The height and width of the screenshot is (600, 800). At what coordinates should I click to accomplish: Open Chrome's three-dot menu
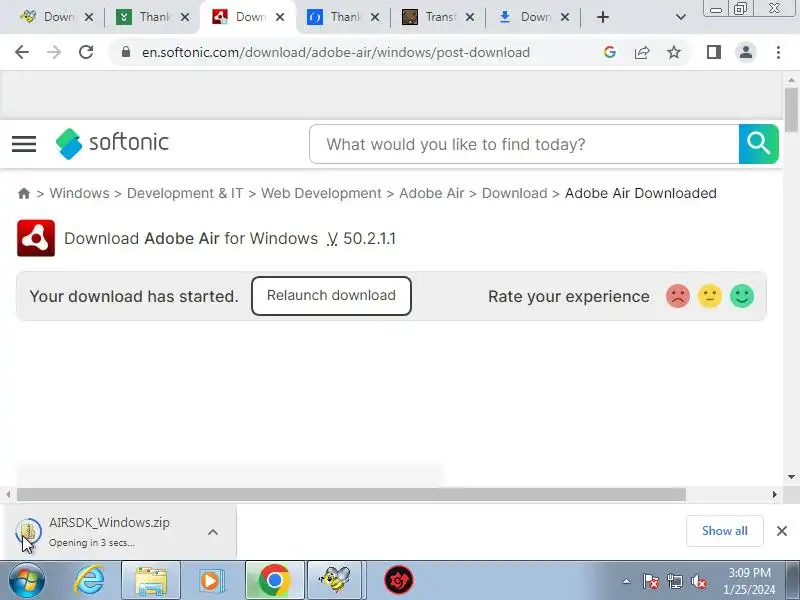point(778,52)
